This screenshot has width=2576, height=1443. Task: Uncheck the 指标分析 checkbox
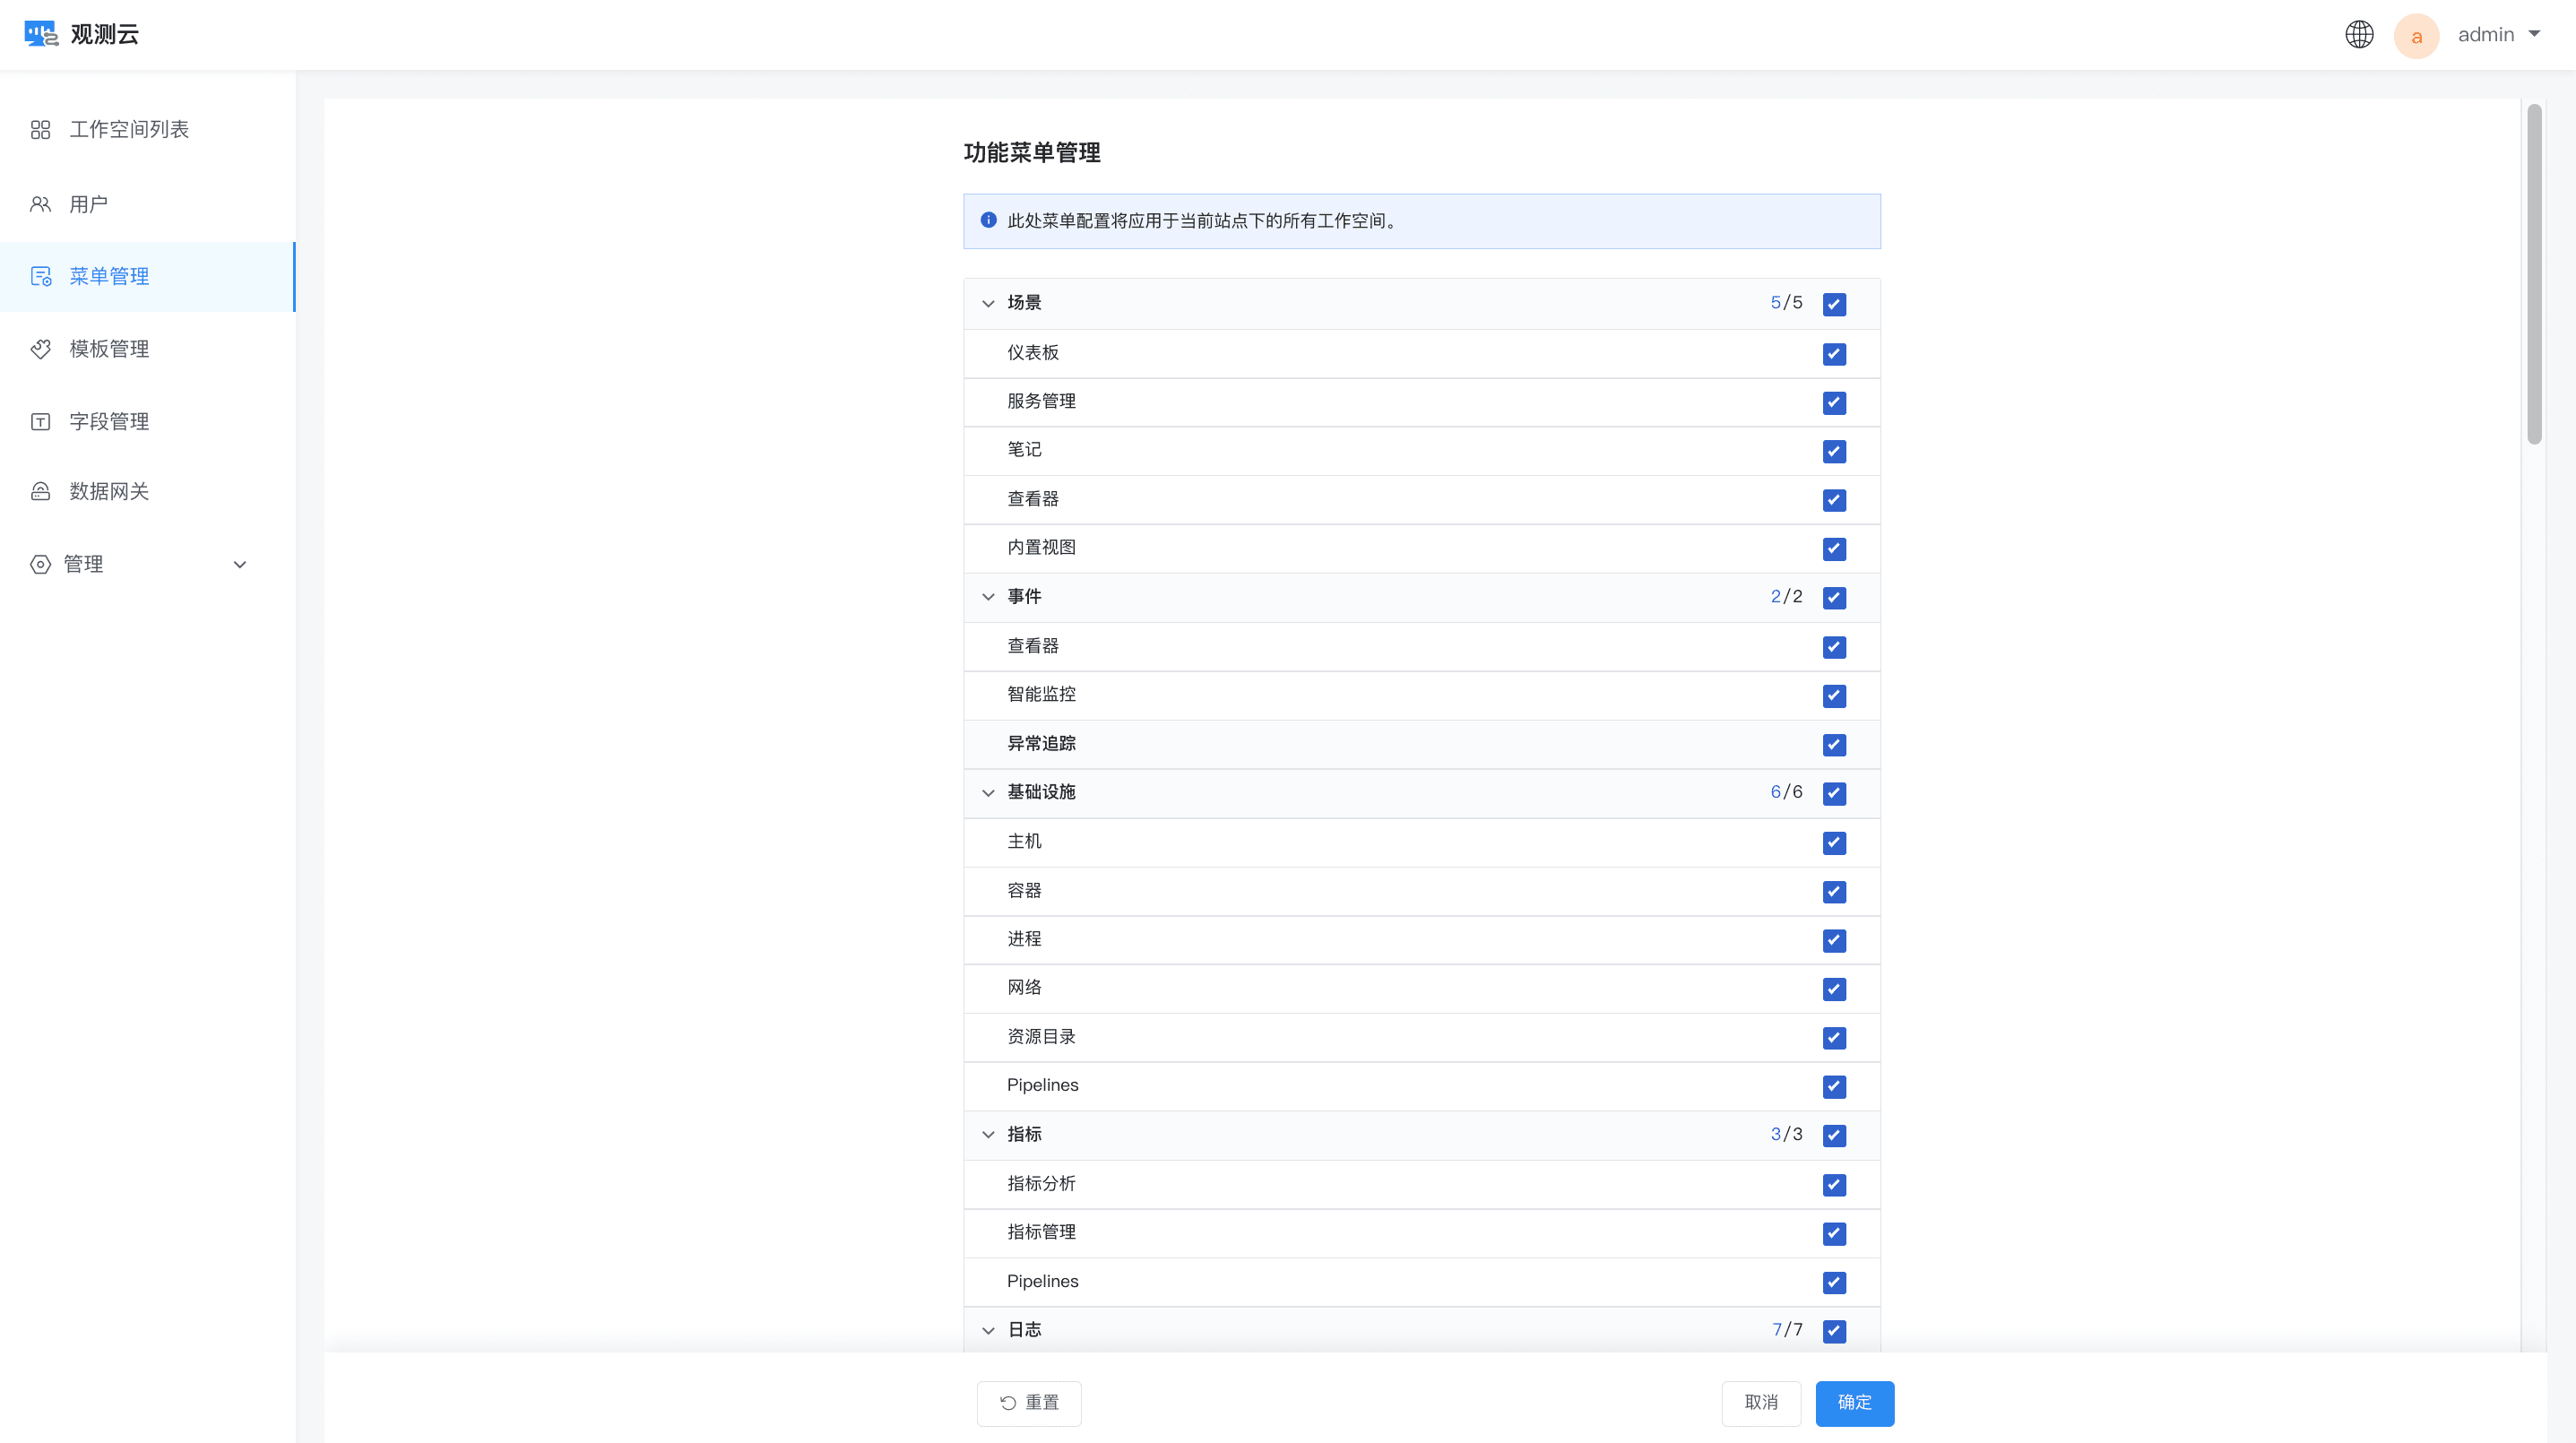click(1834, 1185)
